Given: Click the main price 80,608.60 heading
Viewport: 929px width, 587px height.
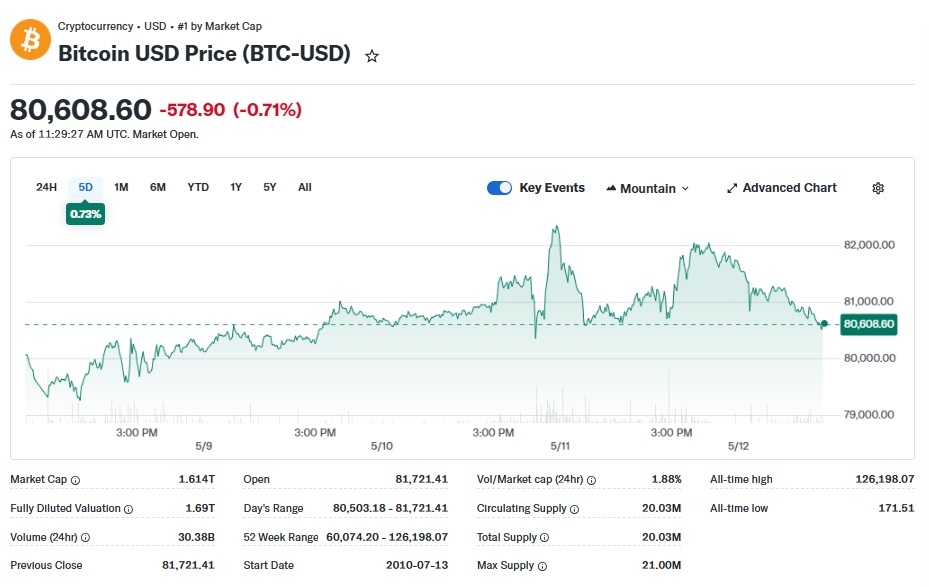Looking at the screenshot, I should coord(81,110).
